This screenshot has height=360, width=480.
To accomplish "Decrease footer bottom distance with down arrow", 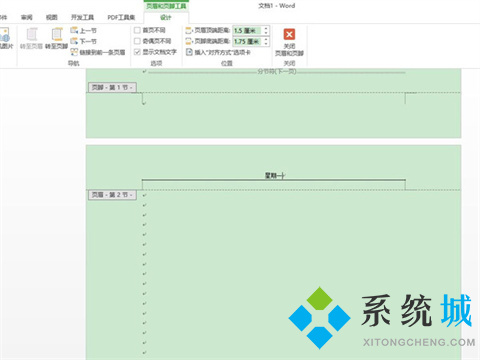I will click(266, 44).
